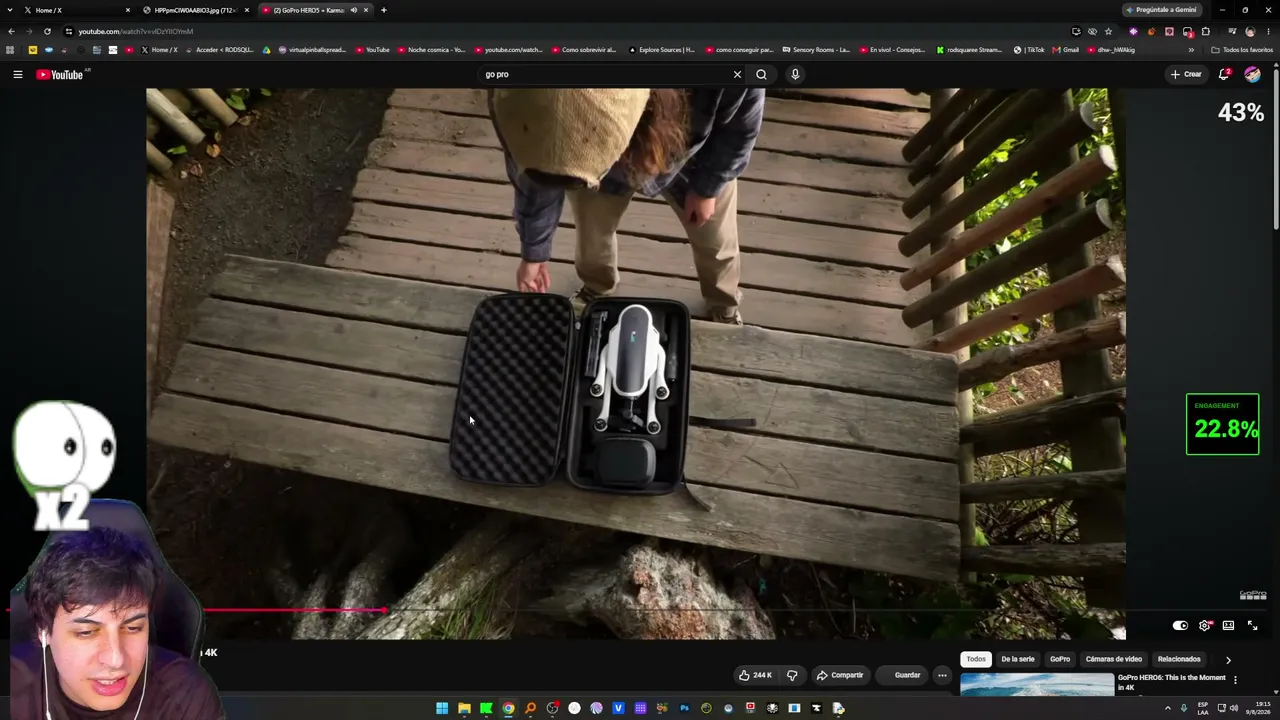Screen dimensions: 1280x720
Task: Select the 'Cámaras de video' chip
Action: tap(1114, 659)
